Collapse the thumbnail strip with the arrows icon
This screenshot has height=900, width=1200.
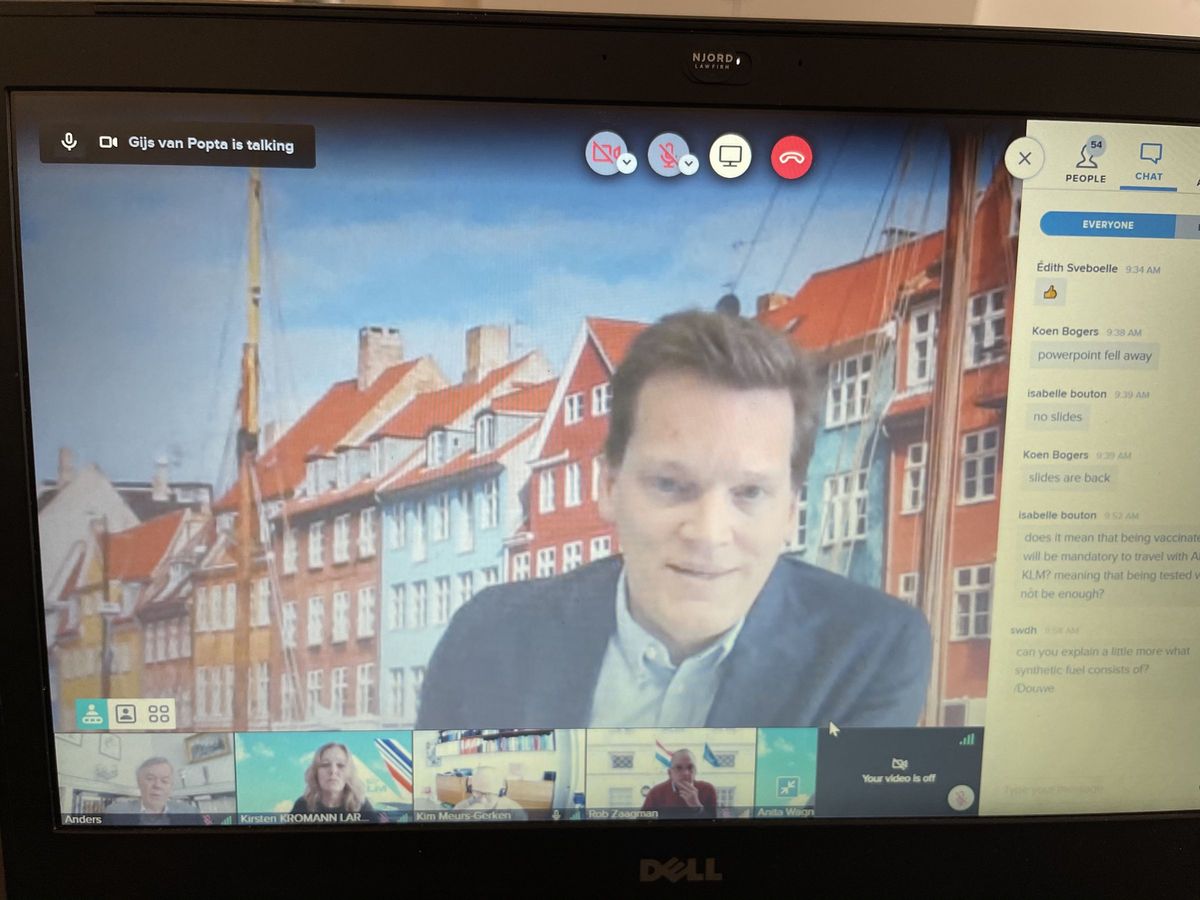tap(787, 786)
